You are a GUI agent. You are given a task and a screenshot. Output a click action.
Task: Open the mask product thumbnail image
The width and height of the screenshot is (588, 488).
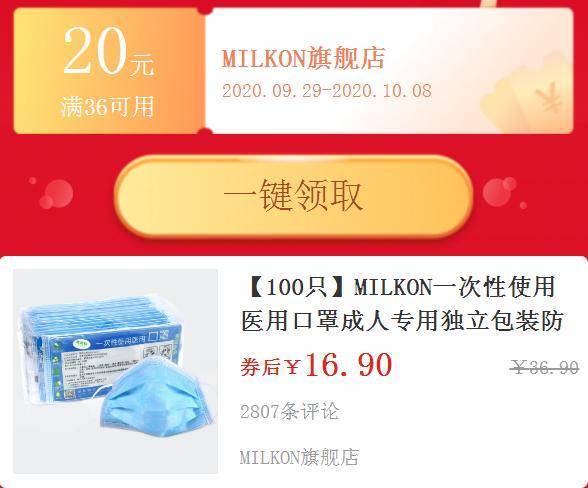[116, 371]
